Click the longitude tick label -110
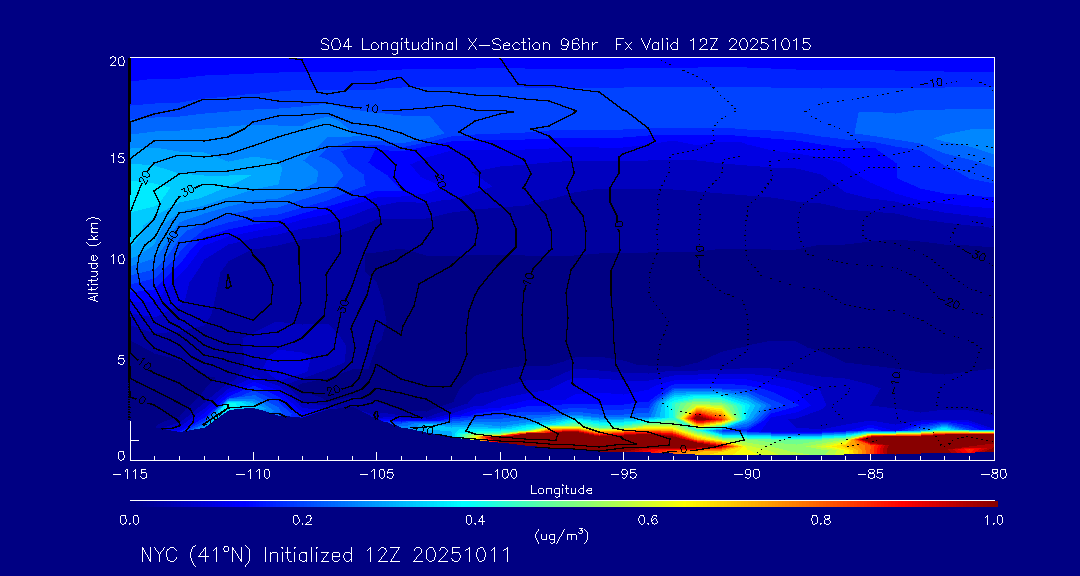Image resolution: width=1080 pixels, height=576 pixels. pyautogui.click(x=253, y=474)
